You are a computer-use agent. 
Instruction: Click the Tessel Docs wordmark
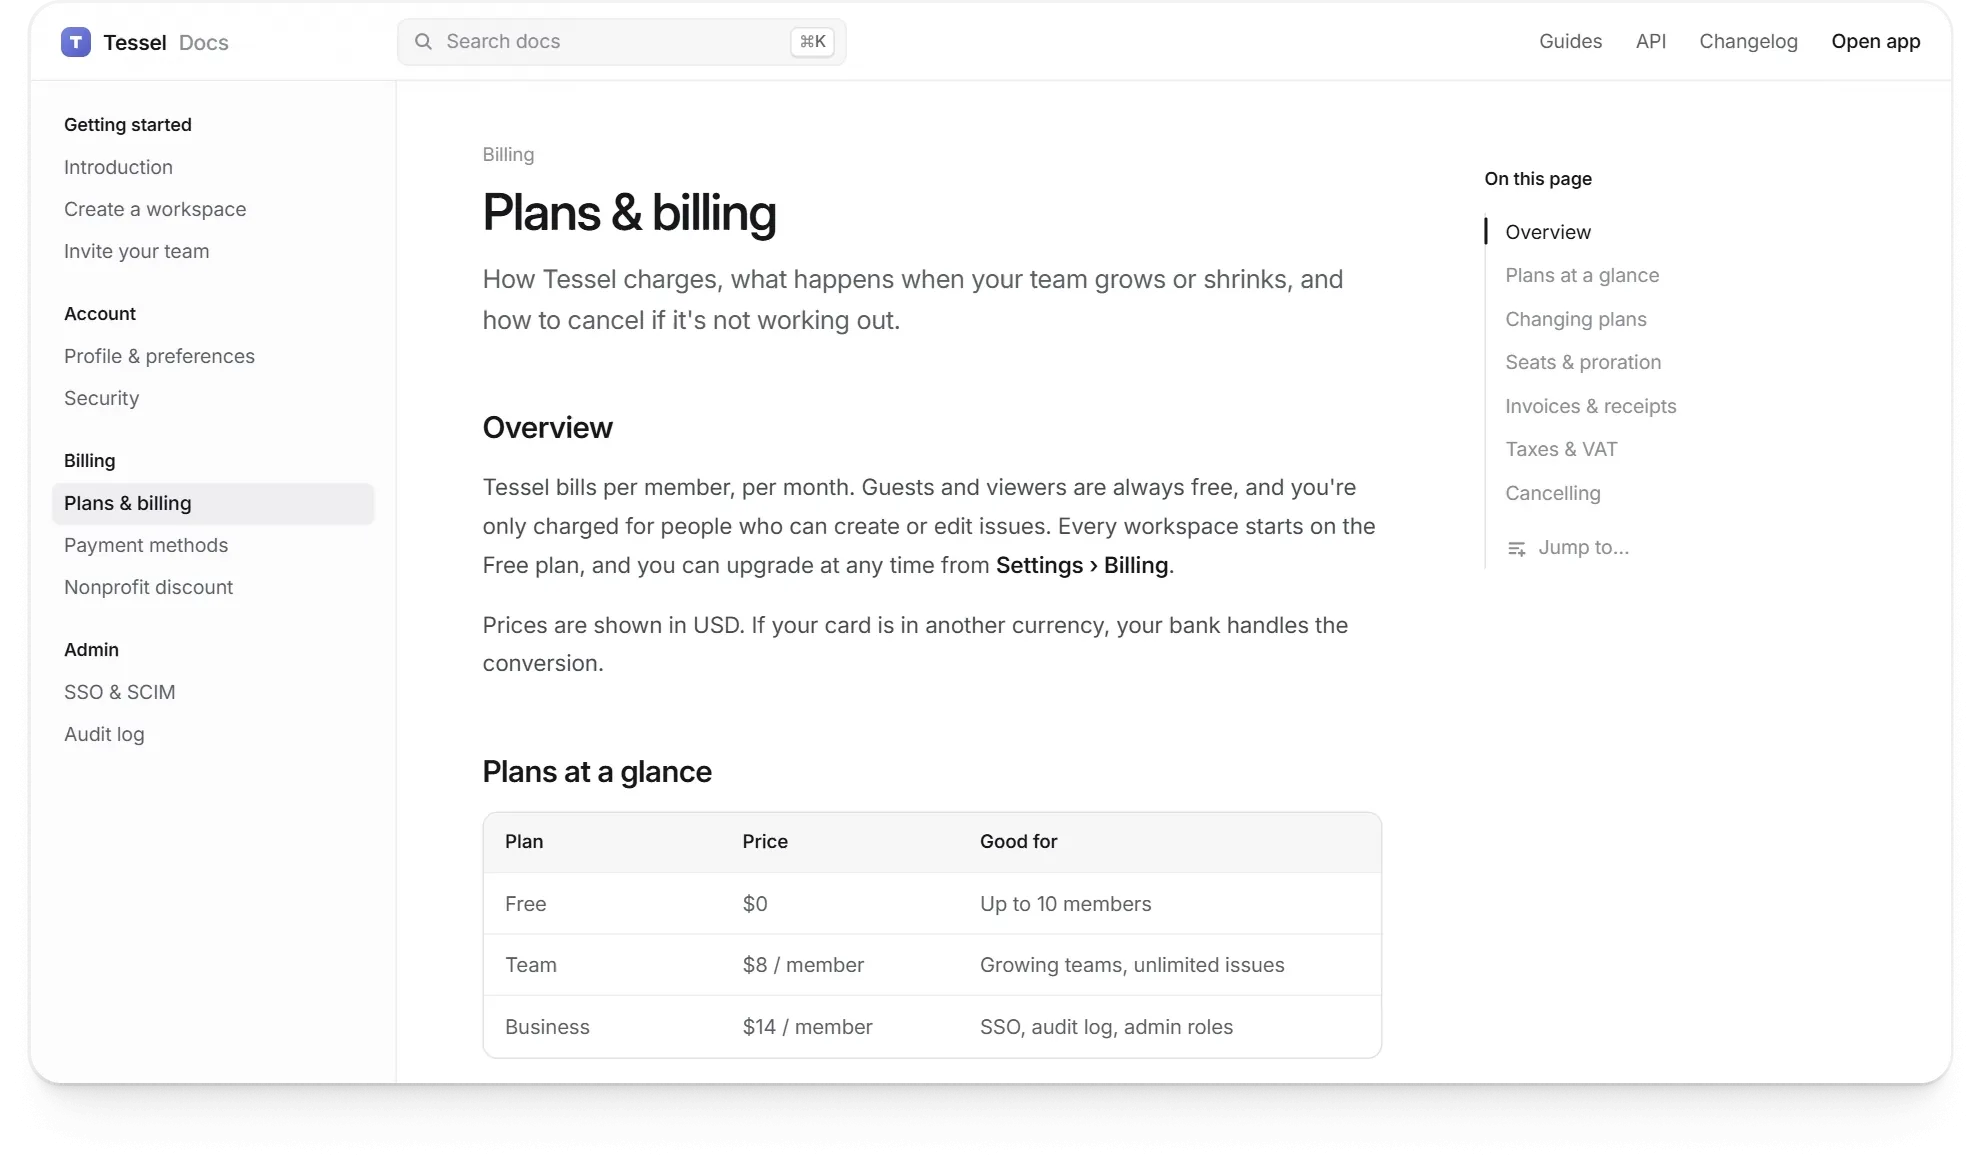[166, 42]
